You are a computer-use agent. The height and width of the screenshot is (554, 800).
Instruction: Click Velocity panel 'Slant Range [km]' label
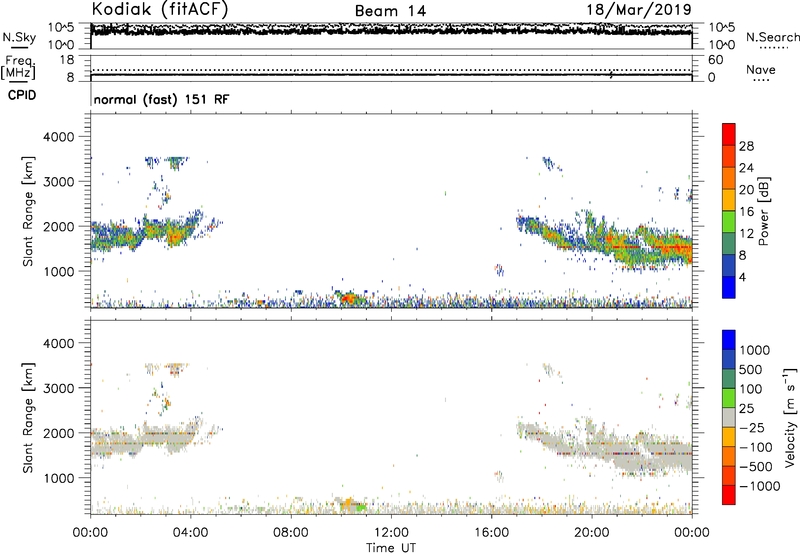pos(28,417)
